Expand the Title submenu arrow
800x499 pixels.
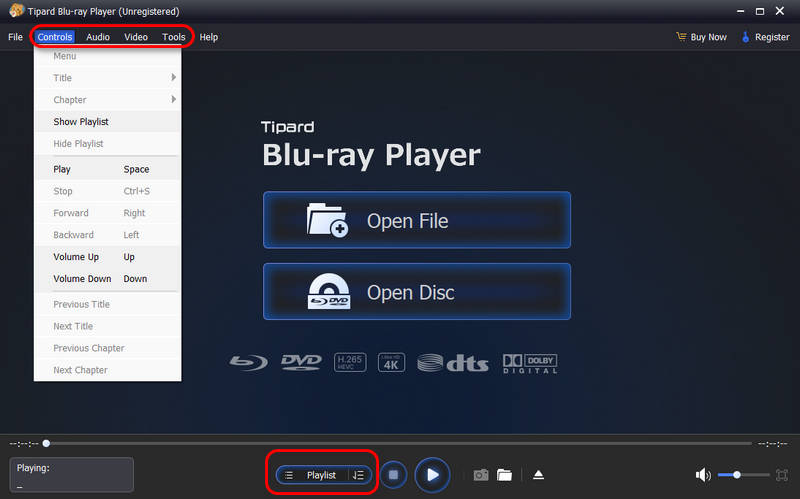[173, 78]
